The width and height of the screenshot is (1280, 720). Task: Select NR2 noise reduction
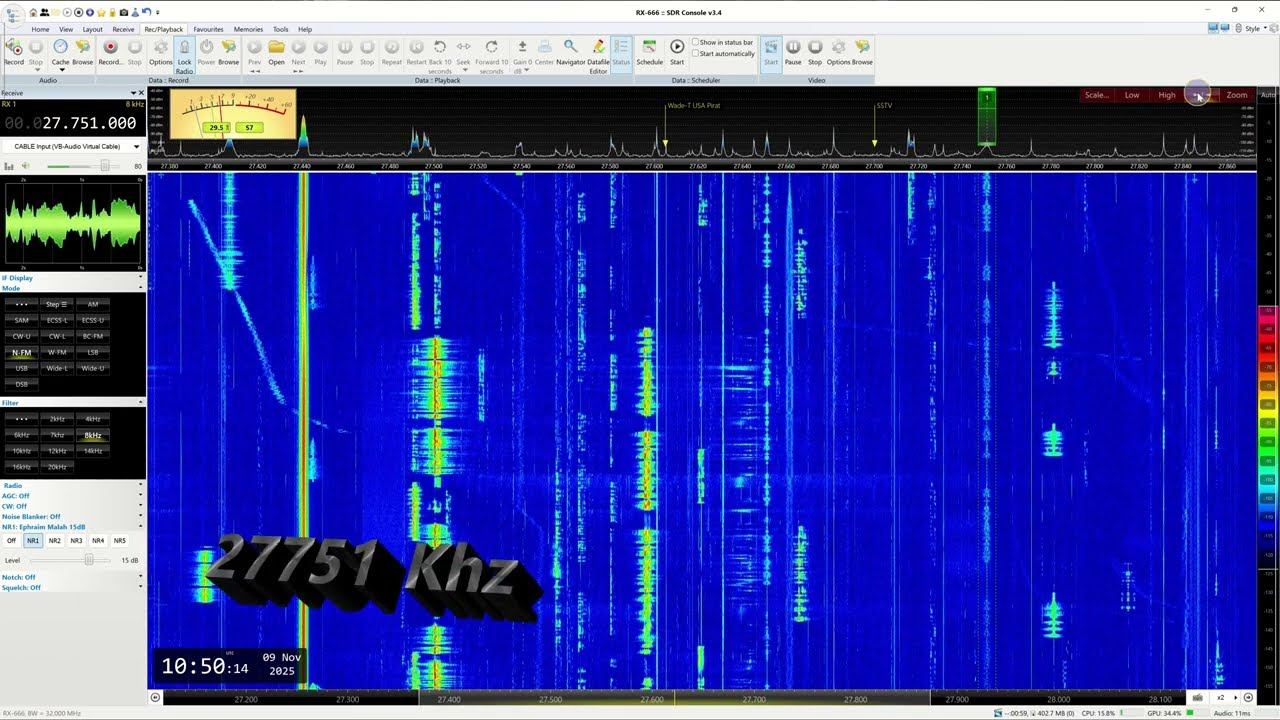55,541
